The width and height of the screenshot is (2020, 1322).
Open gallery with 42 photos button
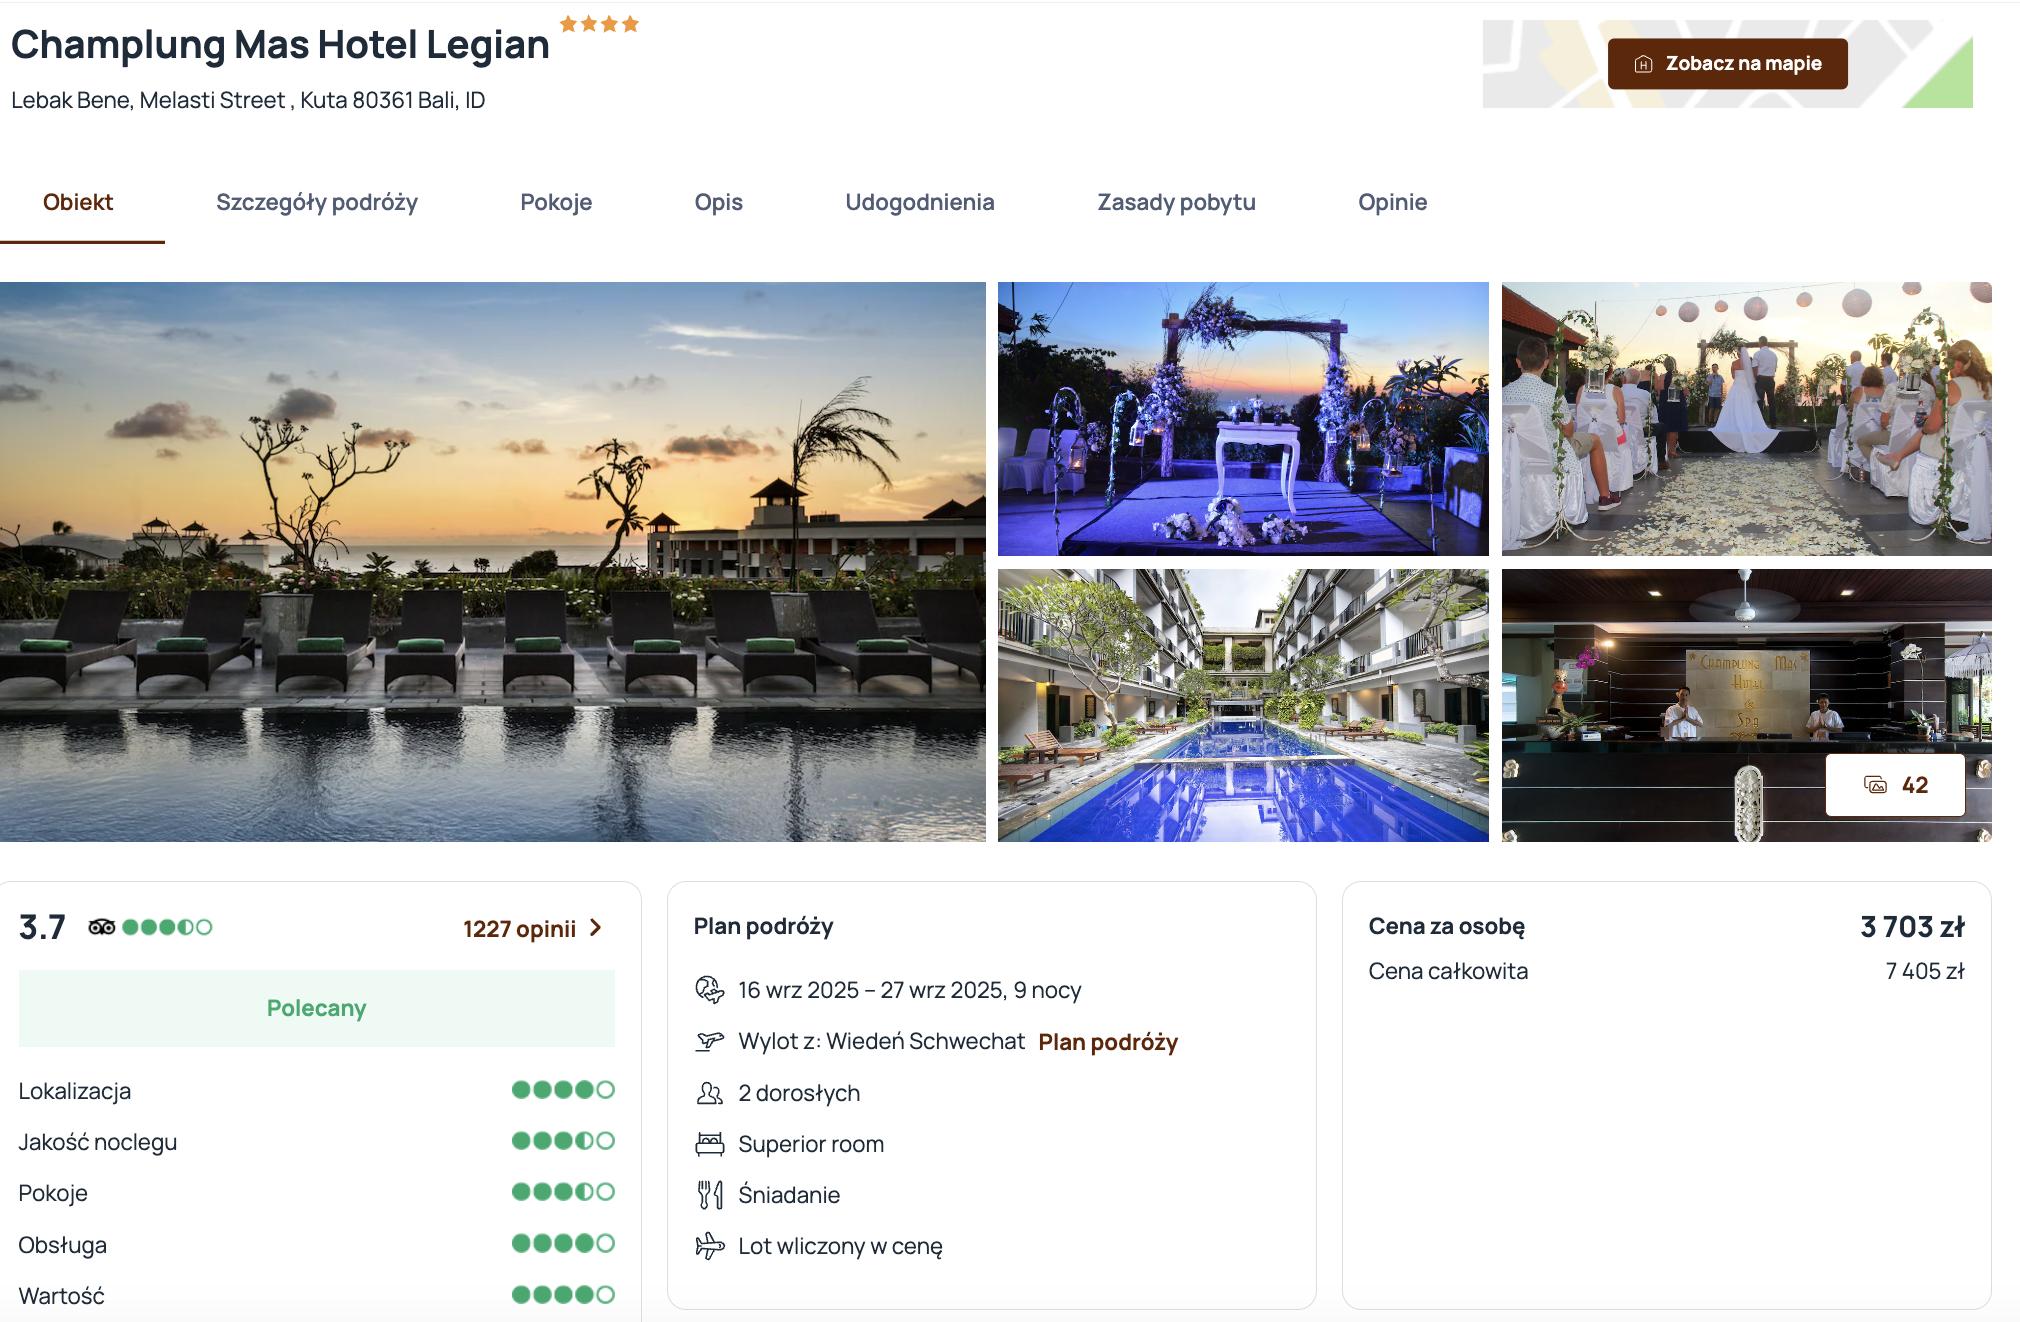(1895, 785)
